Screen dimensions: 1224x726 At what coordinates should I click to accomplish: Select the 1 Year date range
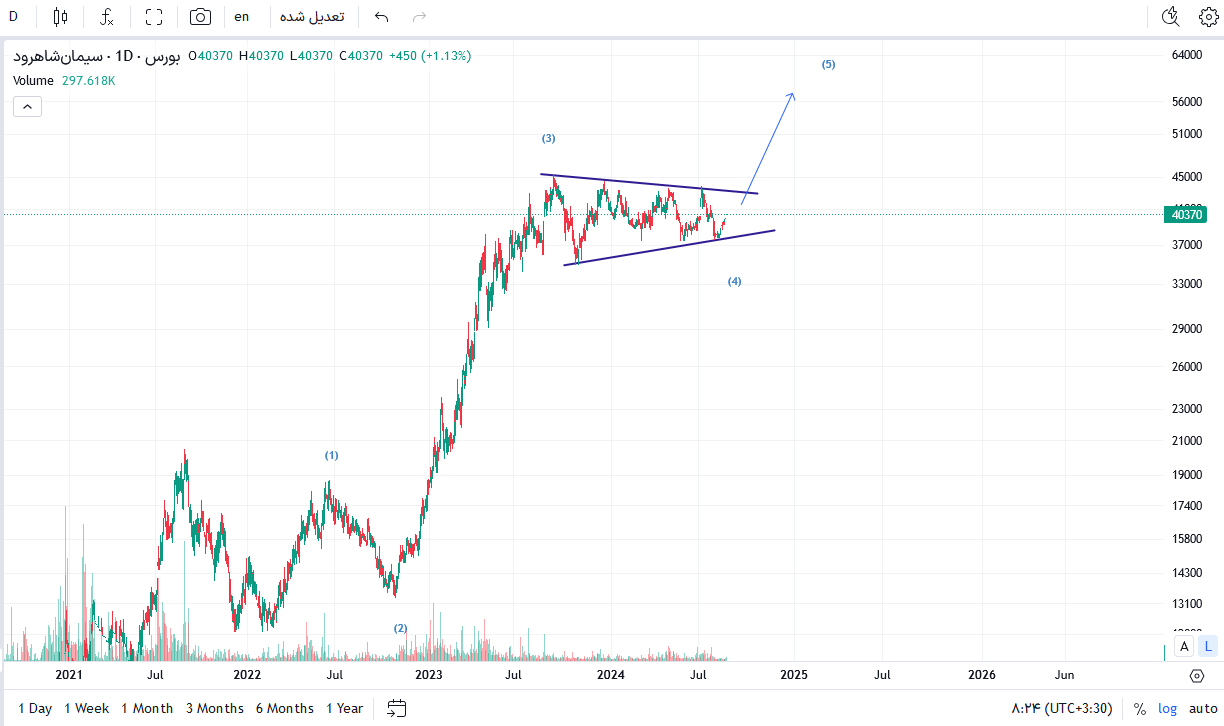pos(345,708)
